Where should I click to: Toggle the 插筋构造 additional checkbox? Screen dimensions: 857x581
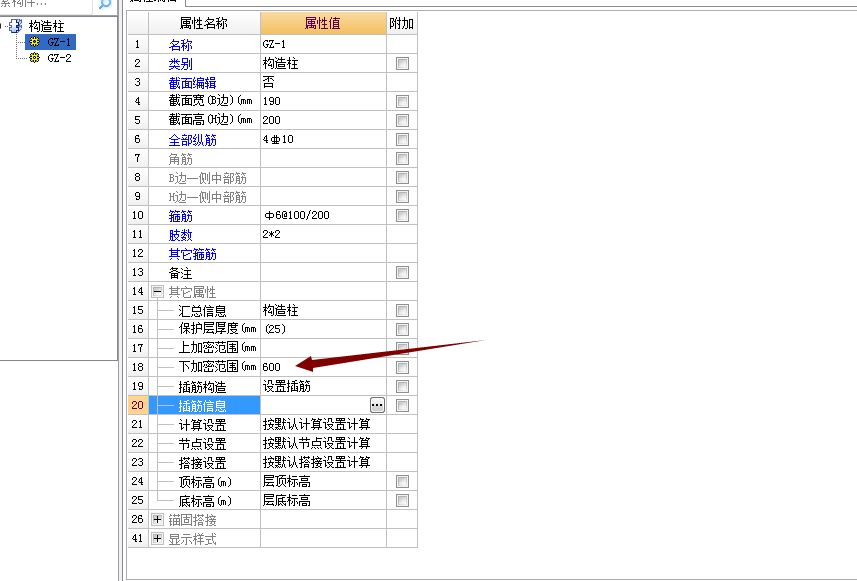tap(402, 386)
